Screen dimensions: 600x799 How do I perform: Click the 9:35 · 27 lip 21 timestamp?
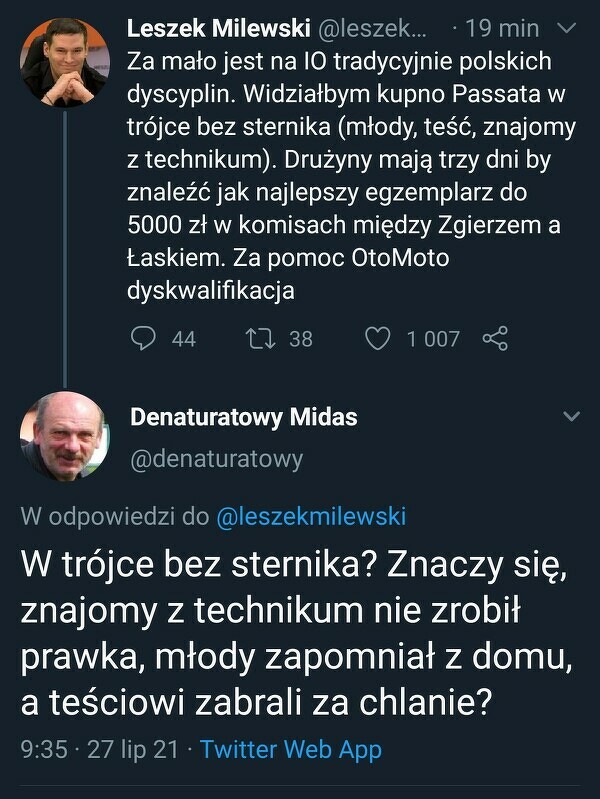[x=100, y=749]
